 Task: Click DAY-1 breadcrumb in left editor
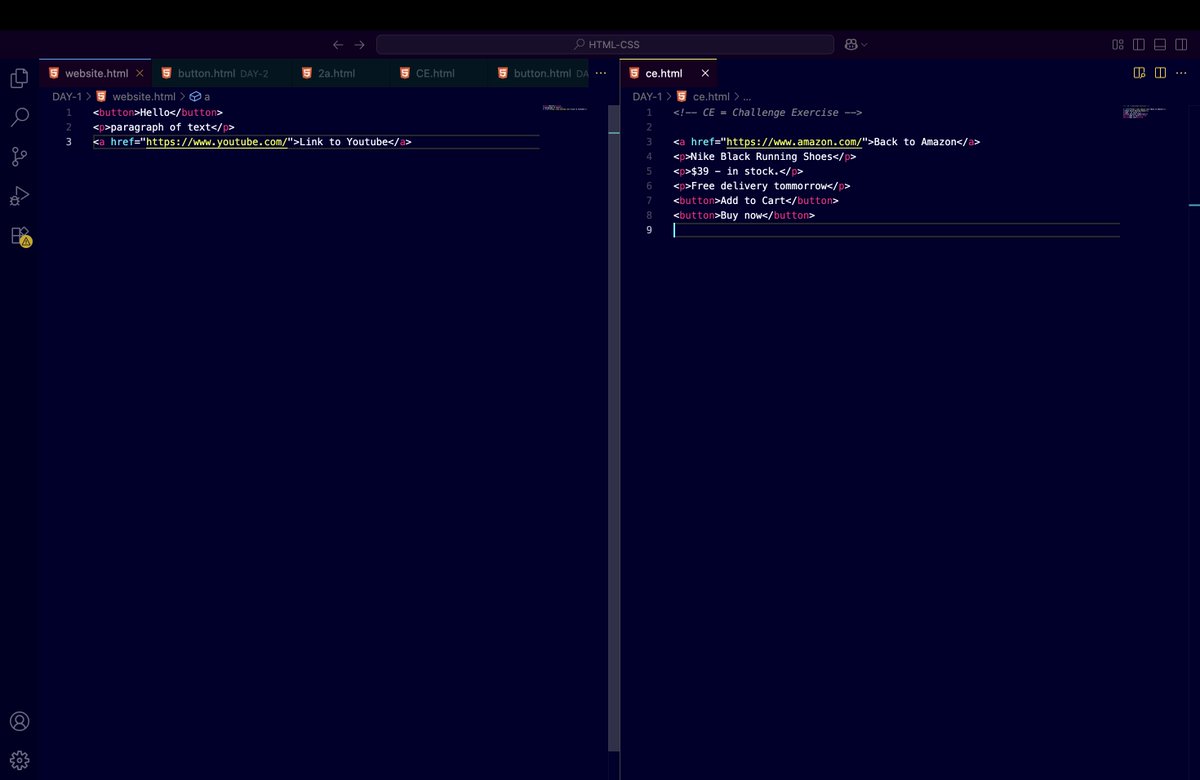(x=67, y=97)
